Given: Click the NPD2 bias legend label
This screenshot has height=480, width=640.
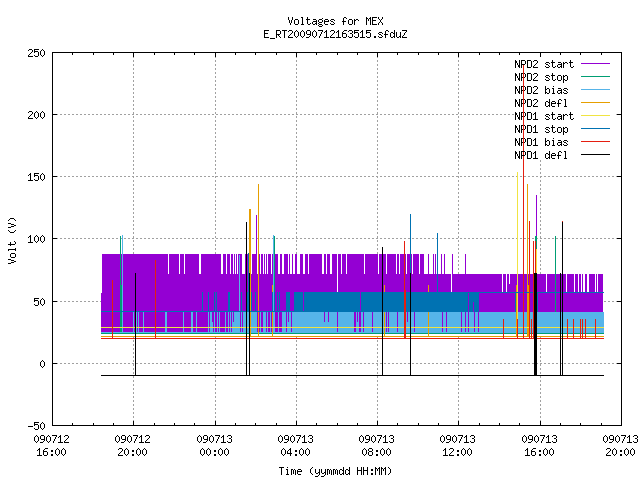Looking at the screenshot, I should 541,90.
